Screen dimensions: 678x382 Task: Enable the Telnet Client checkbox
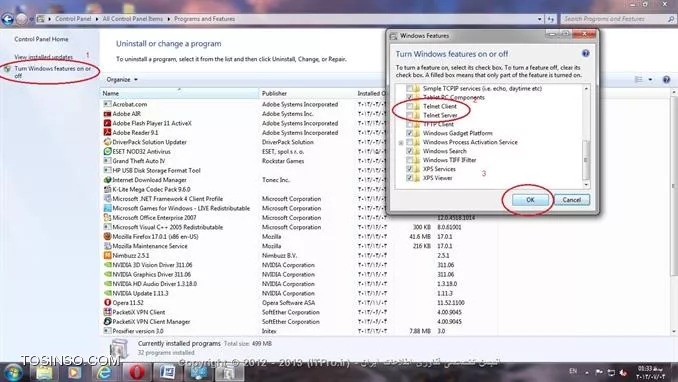tap(409, 106)
